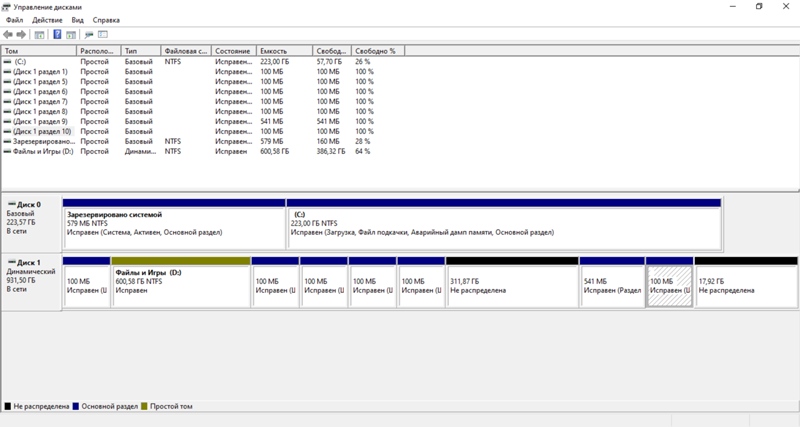Click the Back arrow in the toolbar
Image resolution: width=800 pixels, height=427 pixels.
click(9, 35)
